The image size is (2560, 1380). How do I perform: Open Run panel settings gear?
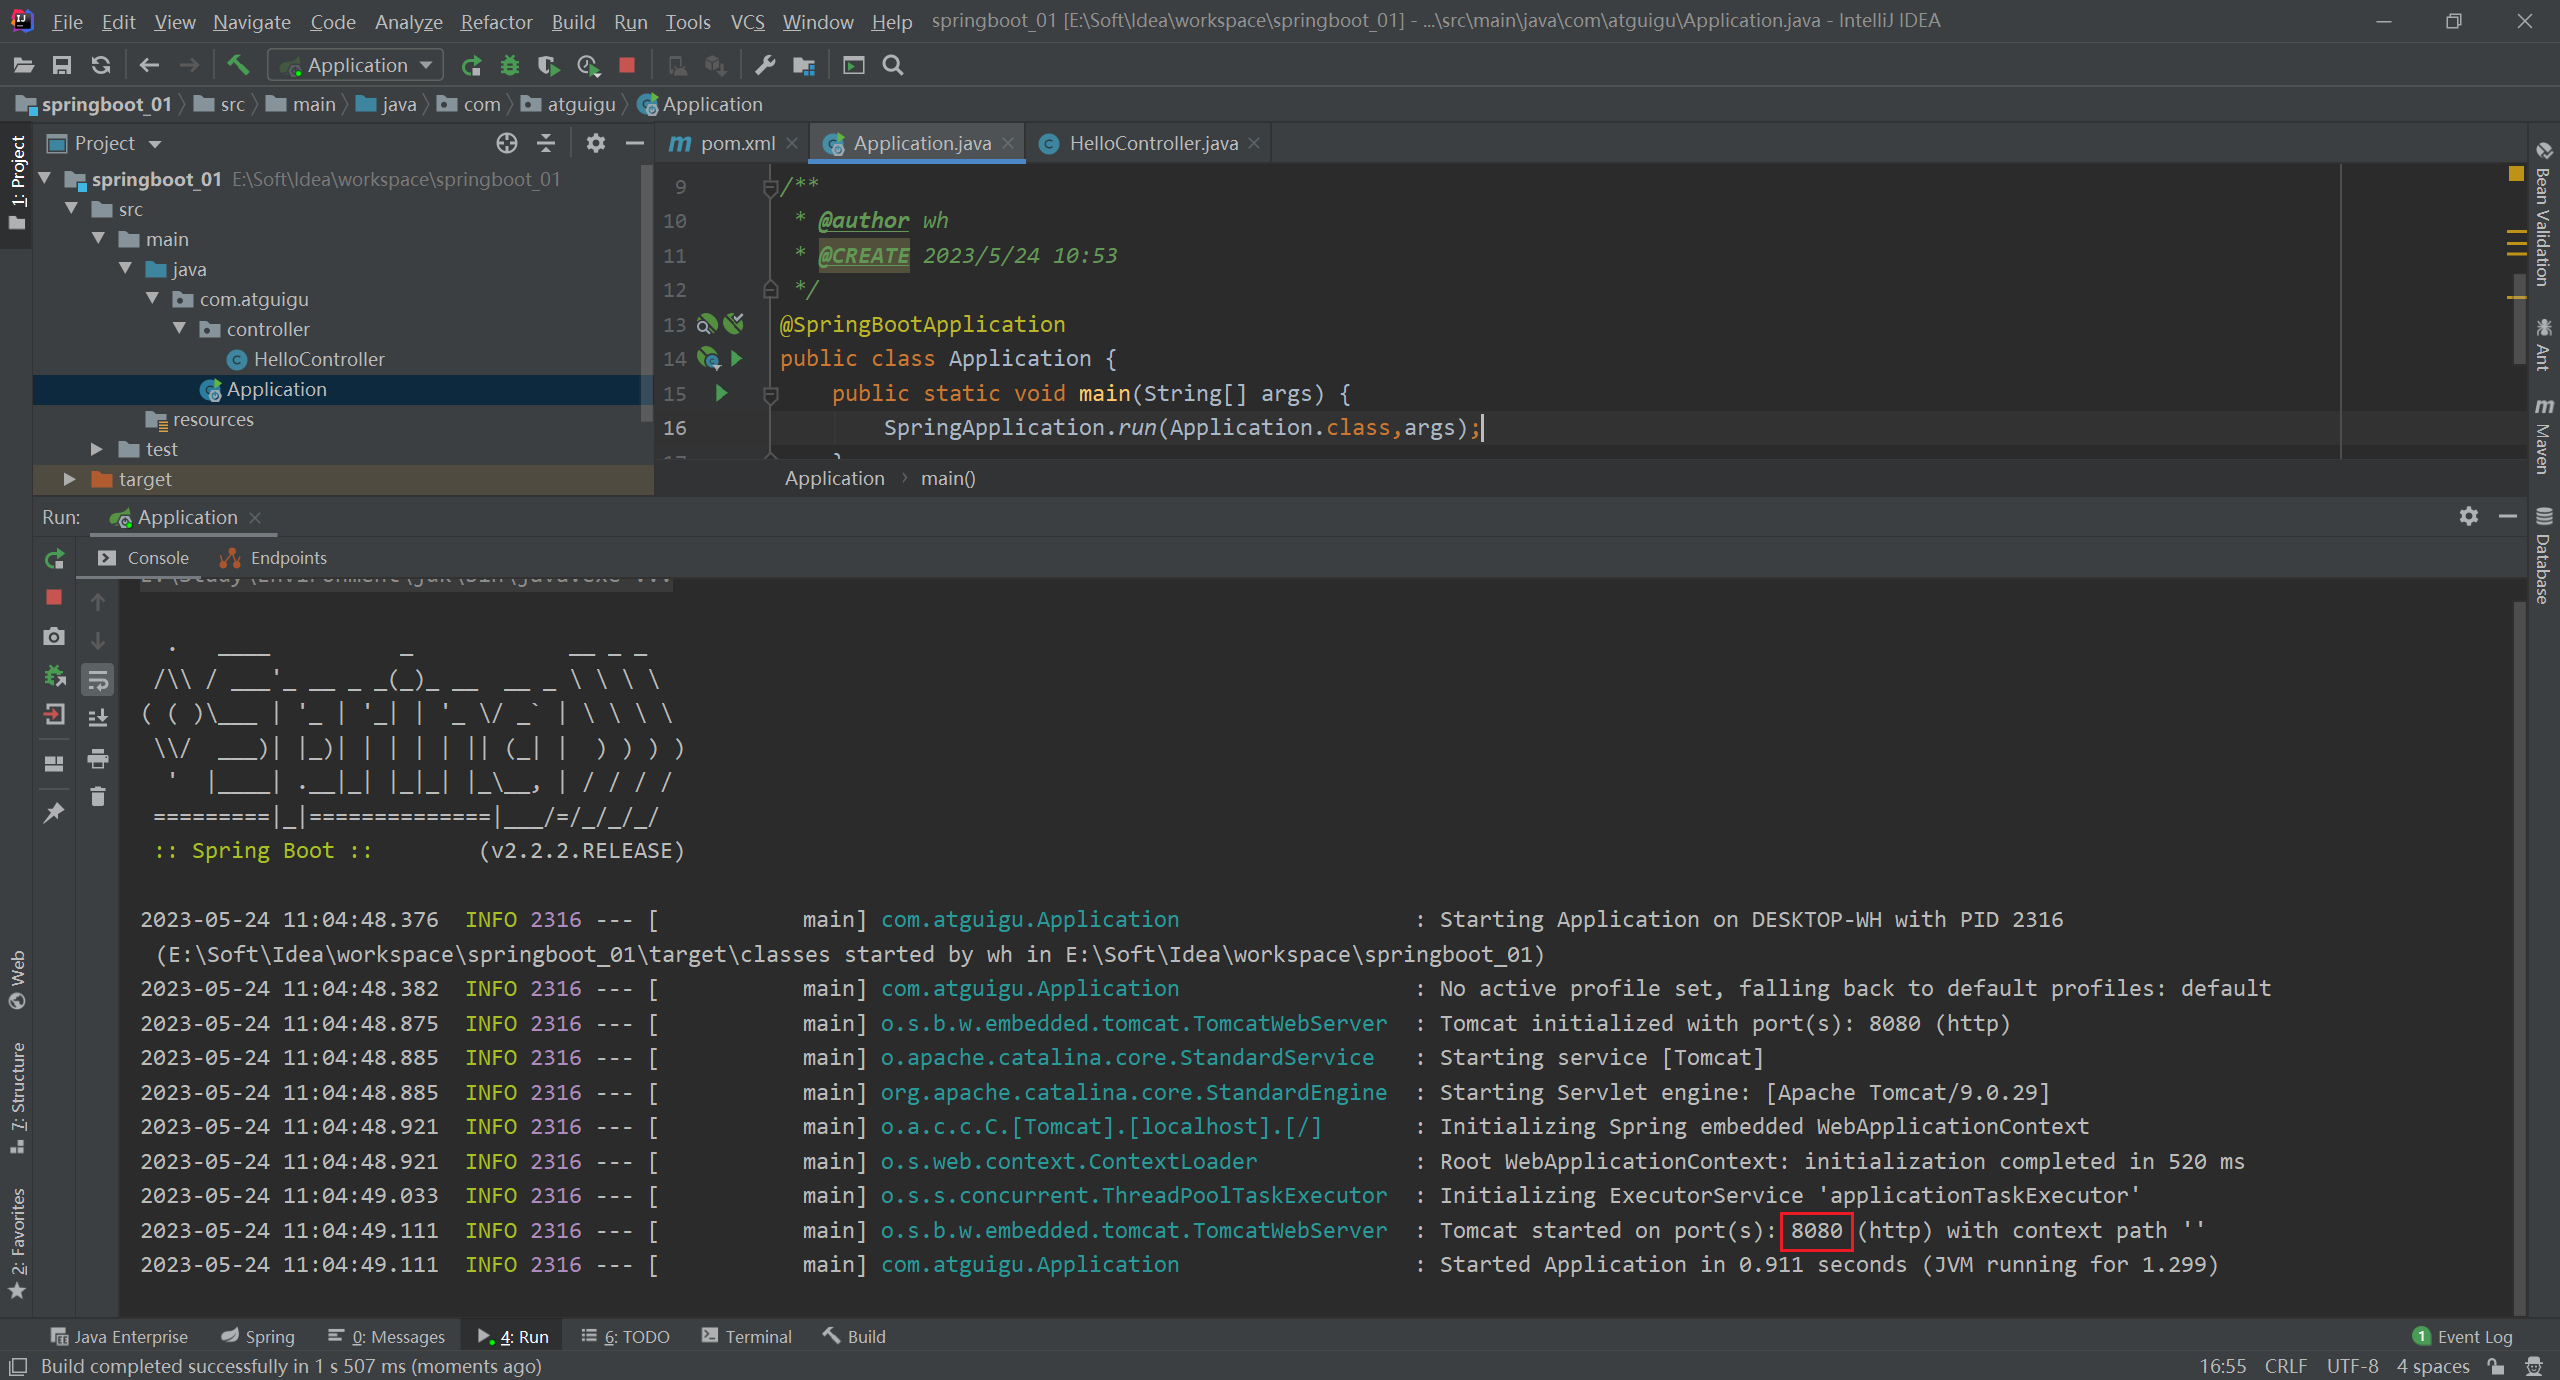click(2469, 516)
